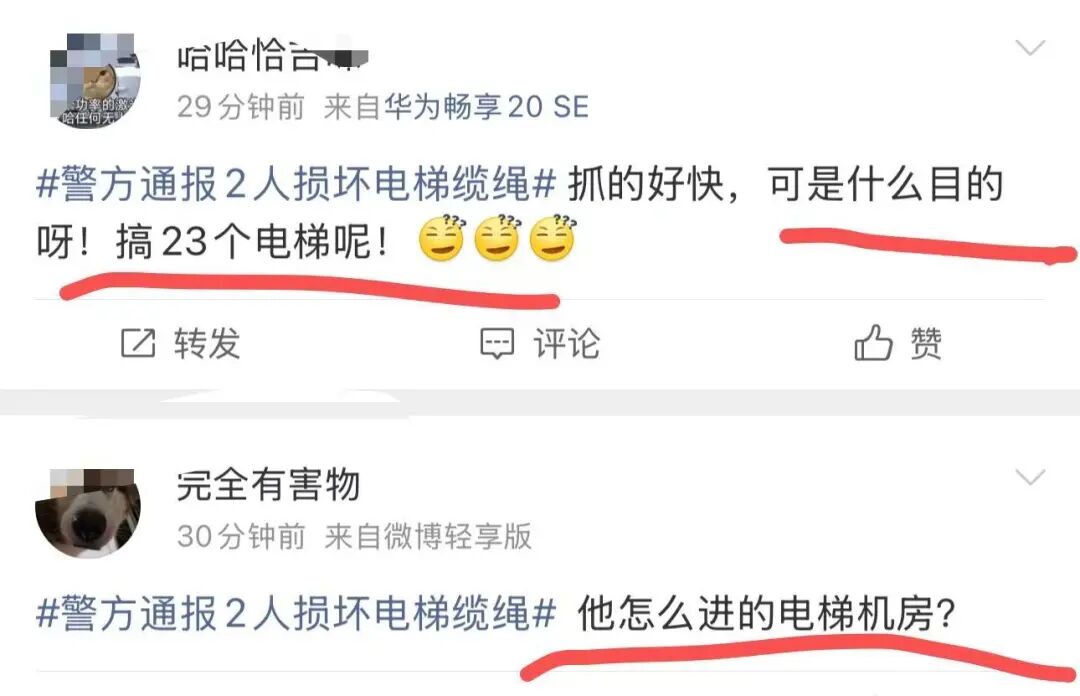Click the username 完全有害物
1080x696 pixels.
click(x=269, y=484)
